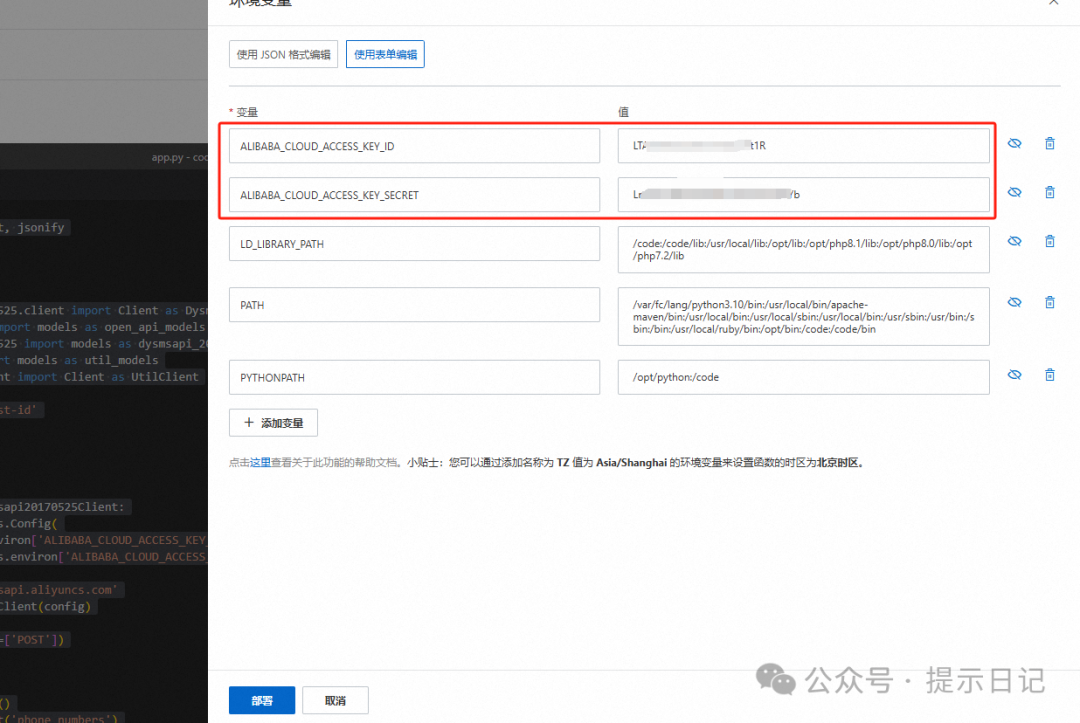1080x723 pixels.
Task: Select the 使用表单编辑 tab
Action: pyautogui.click(x=385, y=55)
